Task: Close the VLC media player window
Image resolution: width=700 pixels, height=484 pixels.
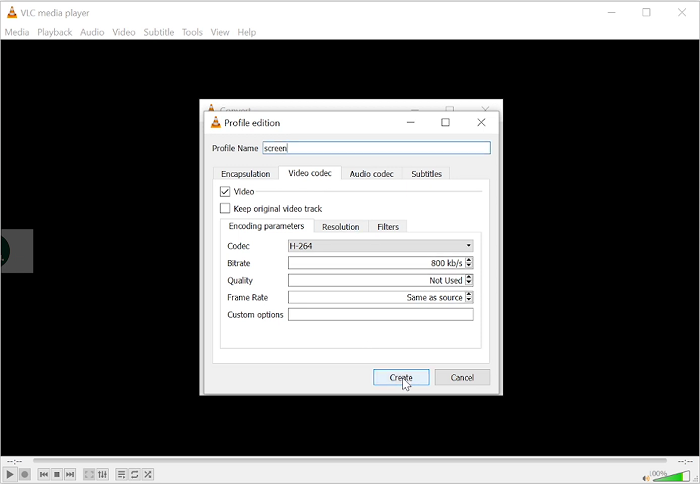Action: tap(682, 13)
